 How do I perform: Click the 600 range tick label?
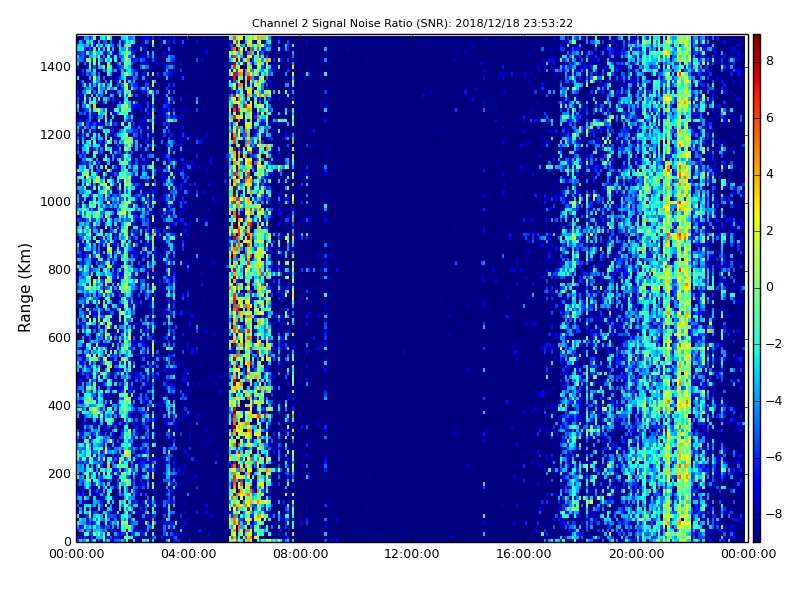point(59,338)
